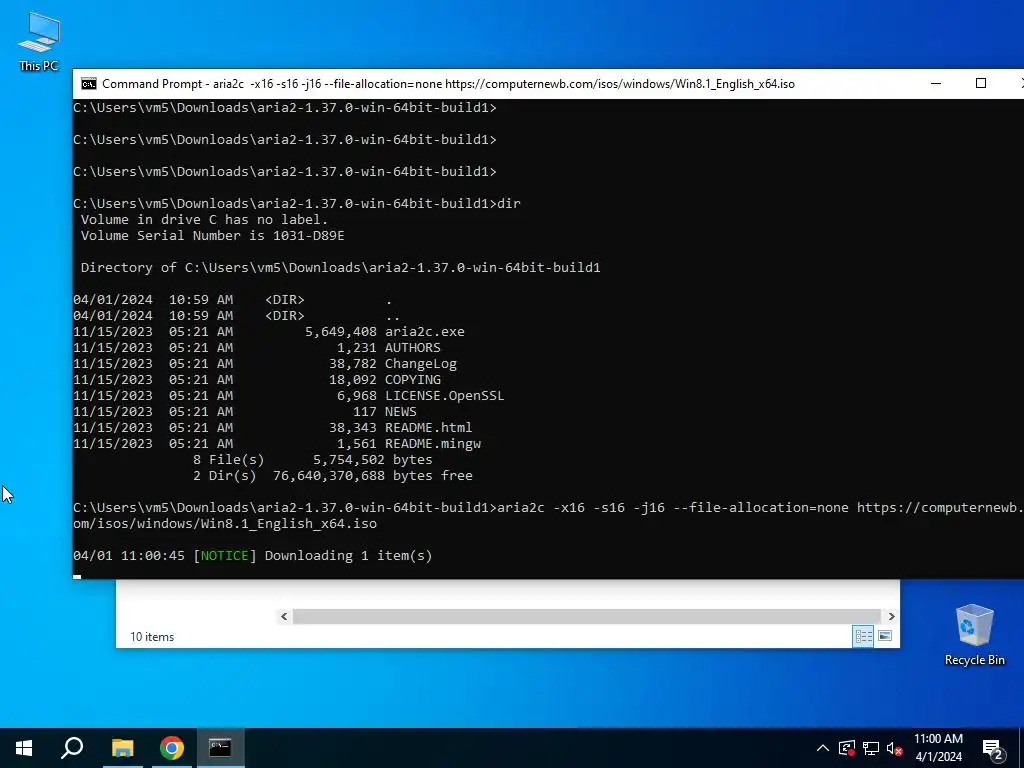This screenshot has width=1024, height=768.
Task: Click 'NEWS' in the dir output
Action: [400, 411]
